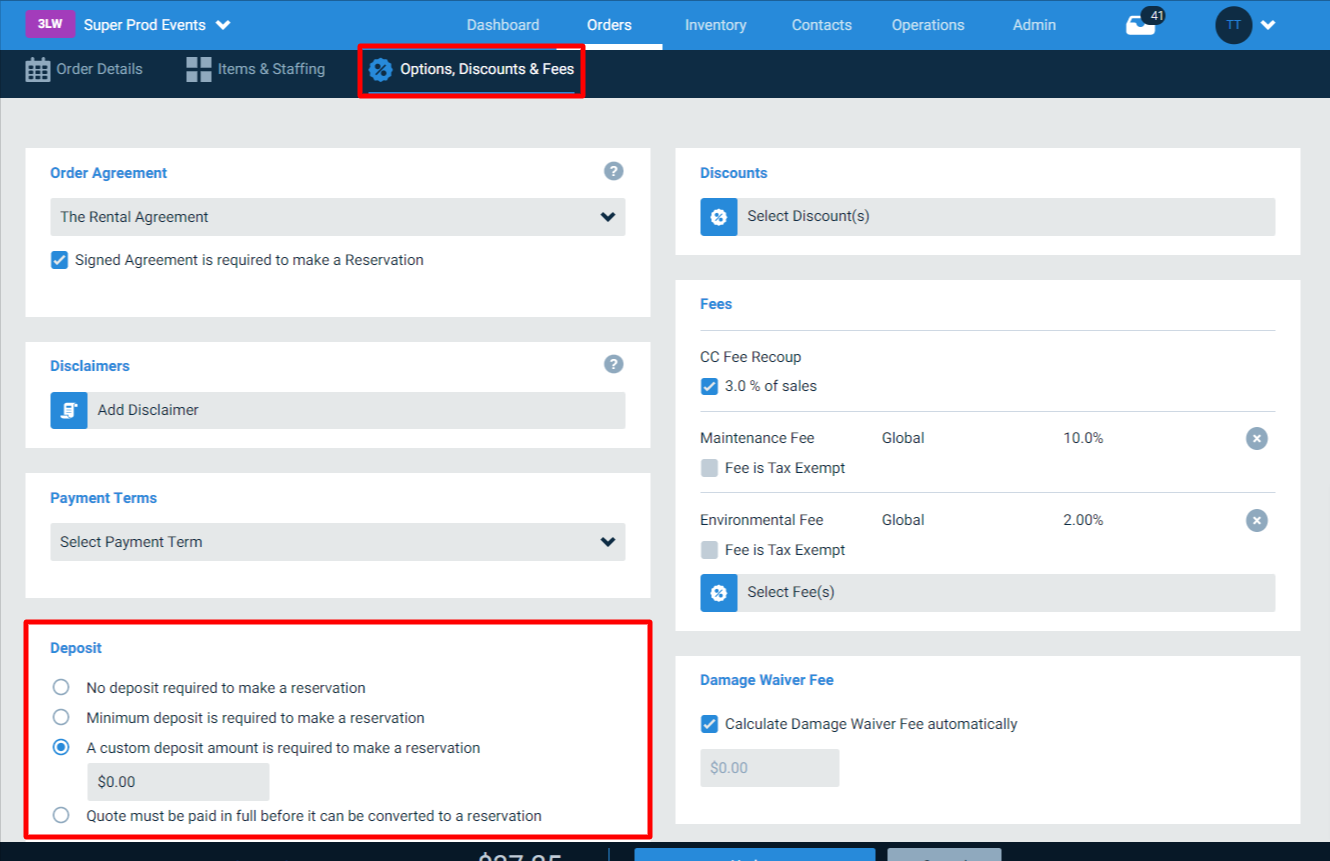Select Minimum deposit is required option
The width and height of the screenshot is (1330, 861).
coord(61,717)
